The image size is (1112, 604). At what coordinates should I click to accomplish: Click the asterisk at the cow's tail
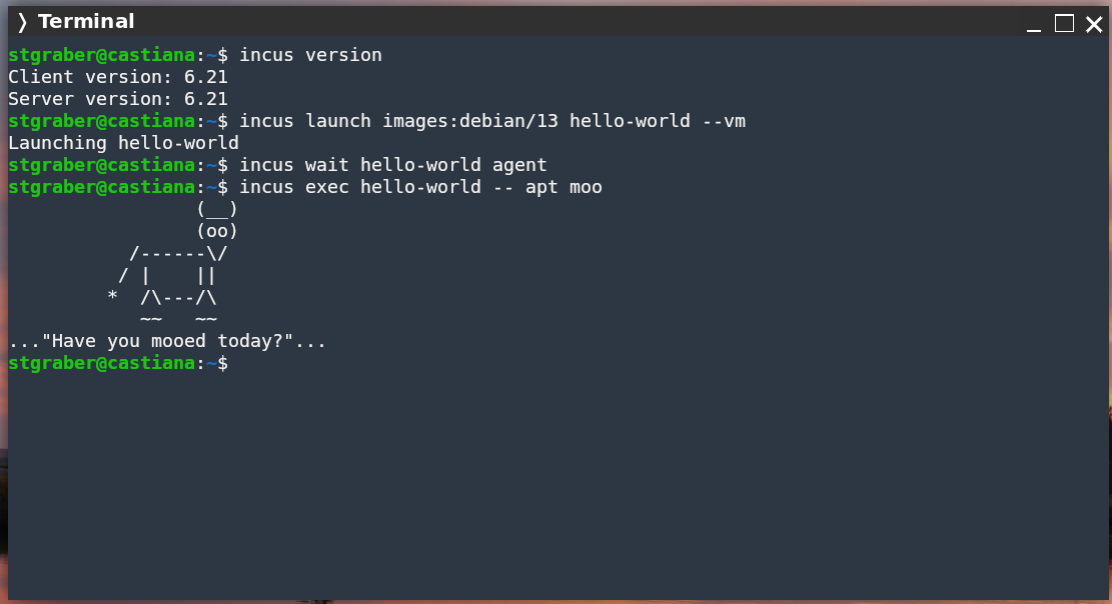coord(113,297)
